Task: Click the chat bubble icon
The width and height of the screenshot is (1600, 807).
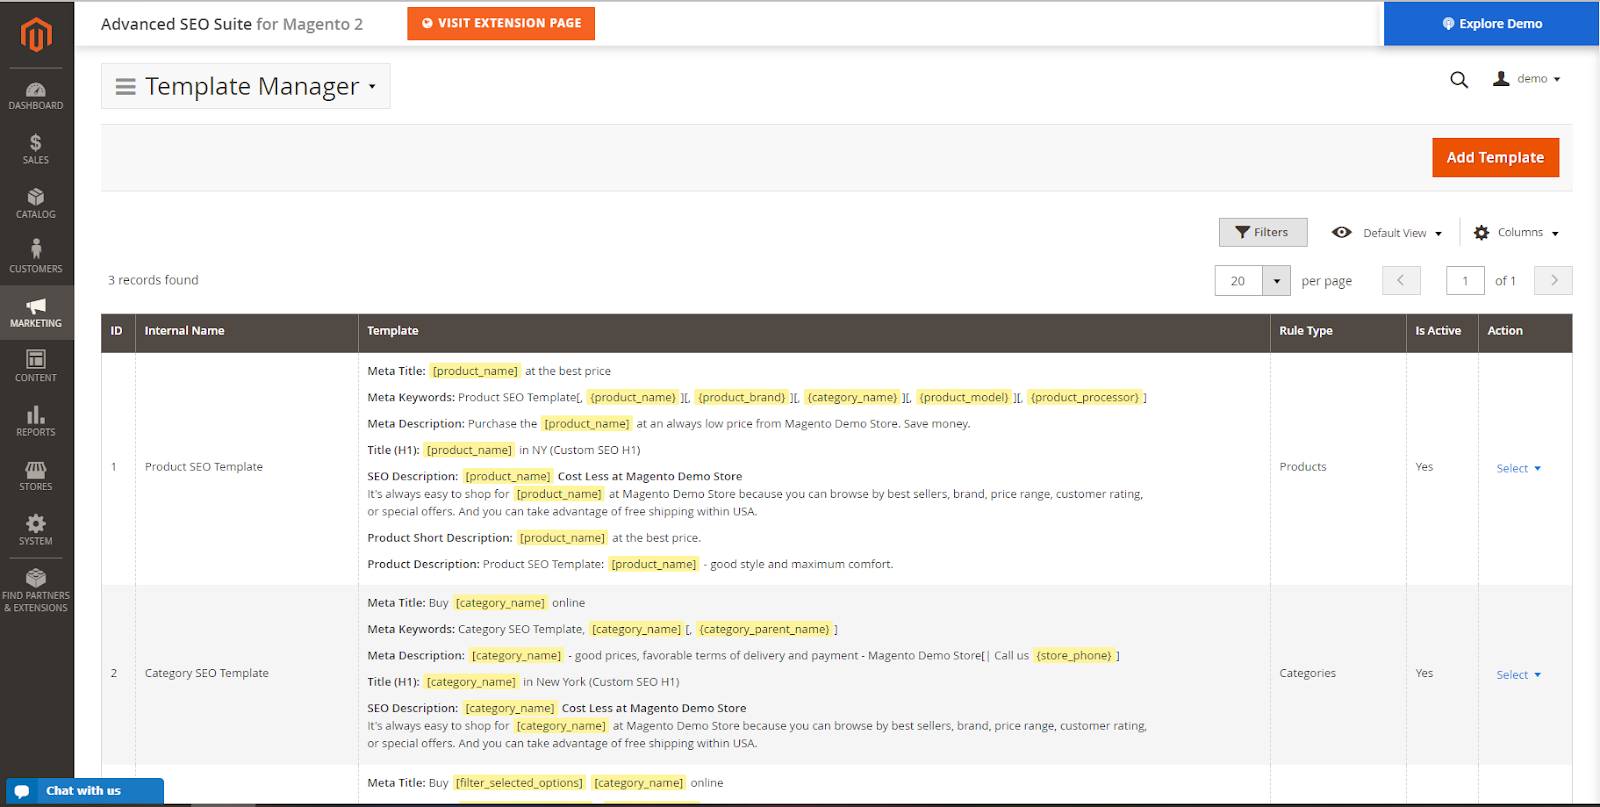Action: coord(22,791)
